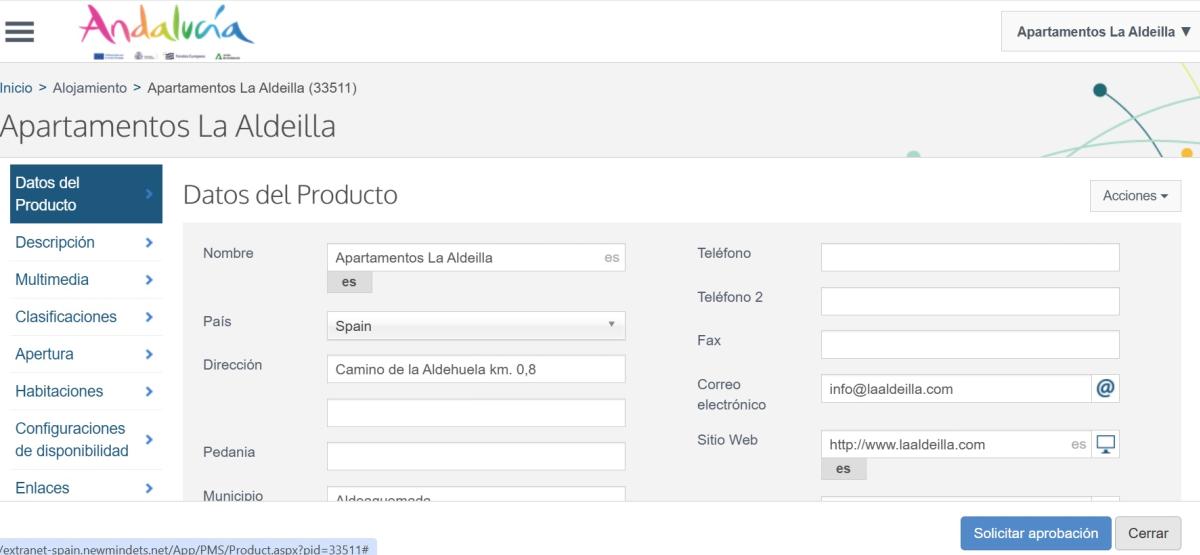This screenshot has width=1200, height=555.
Task: Click the Clasificaciones chevron arrow
Action: tap(149, 317)
